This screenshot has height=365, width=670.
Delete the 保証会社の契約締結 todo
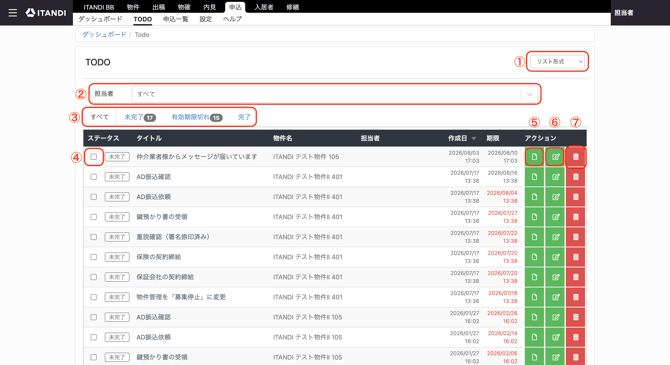[x=576, y=277]
